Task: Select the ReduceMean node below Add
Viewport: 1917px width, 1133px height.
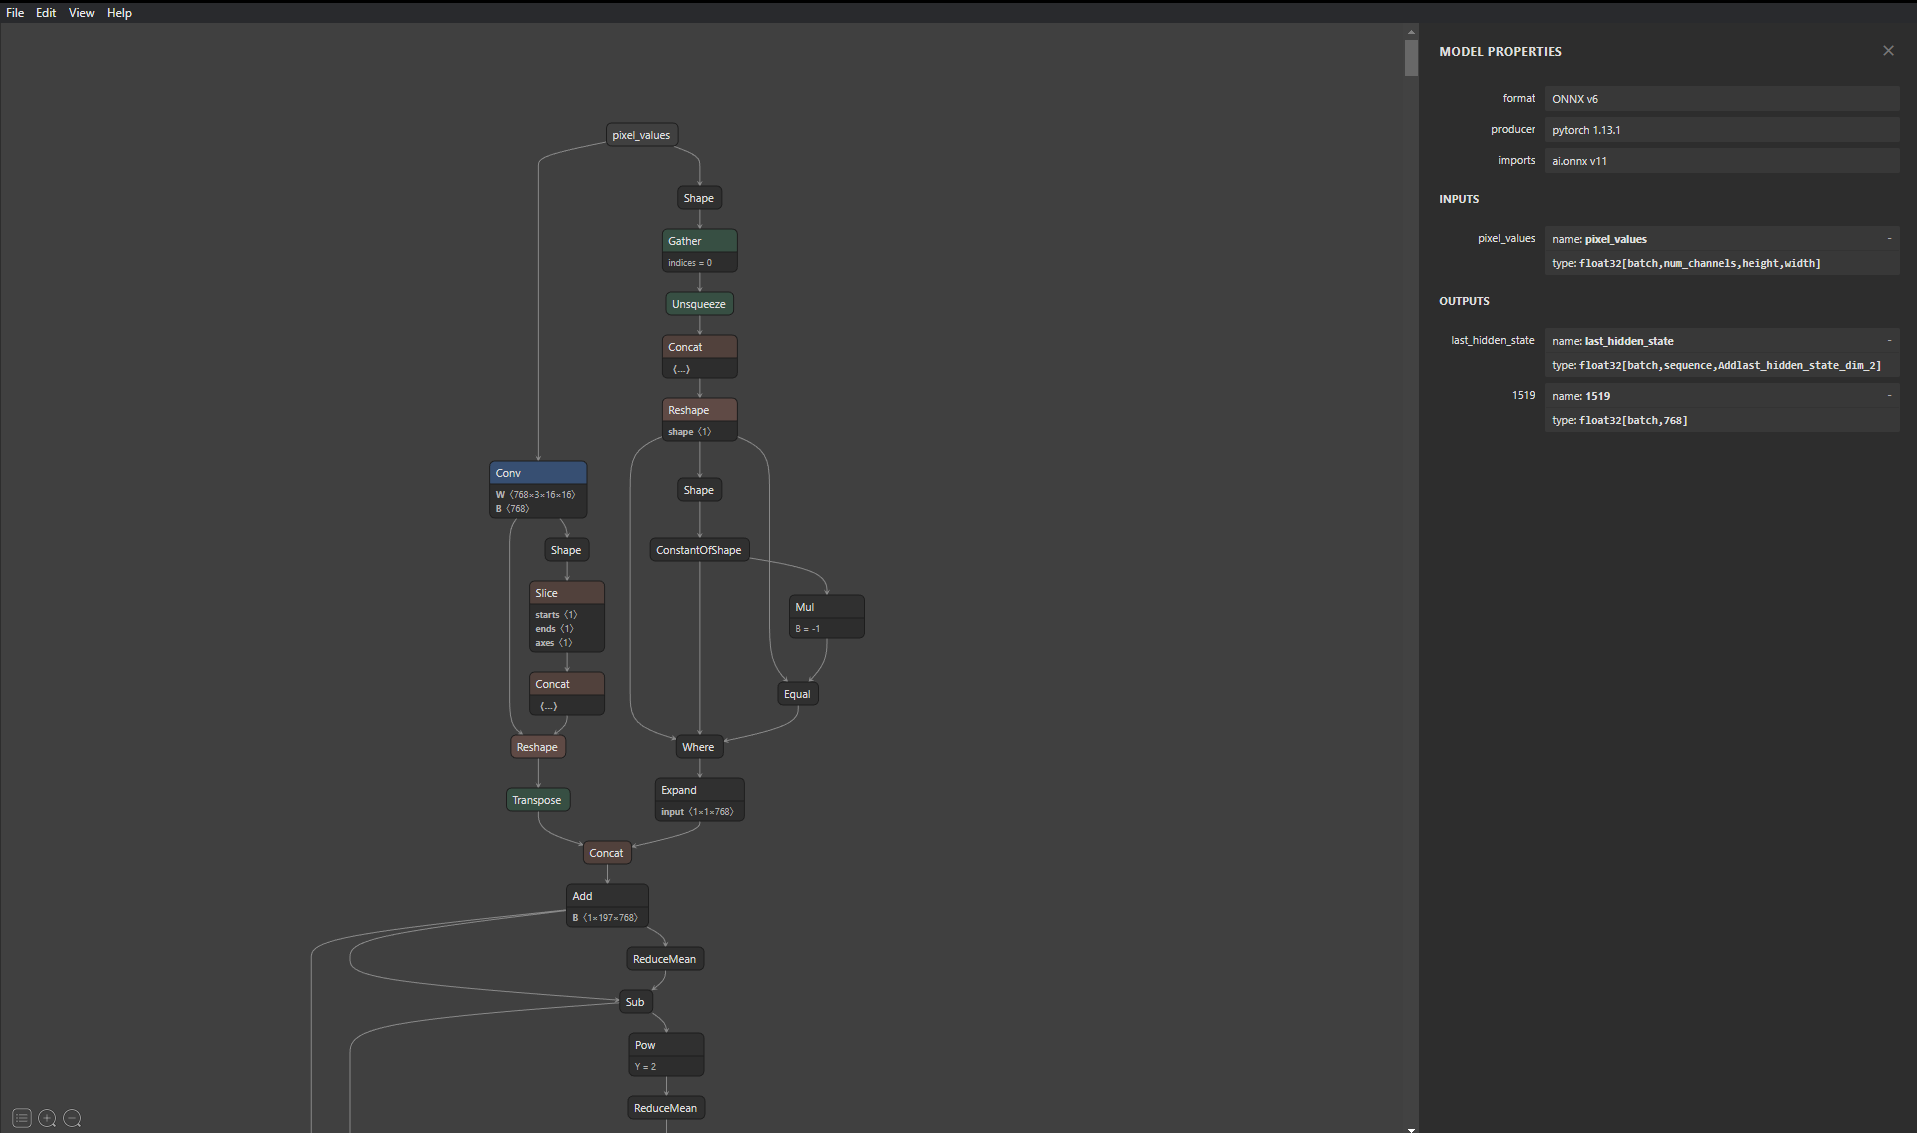Action: click(x=664, y=958)
